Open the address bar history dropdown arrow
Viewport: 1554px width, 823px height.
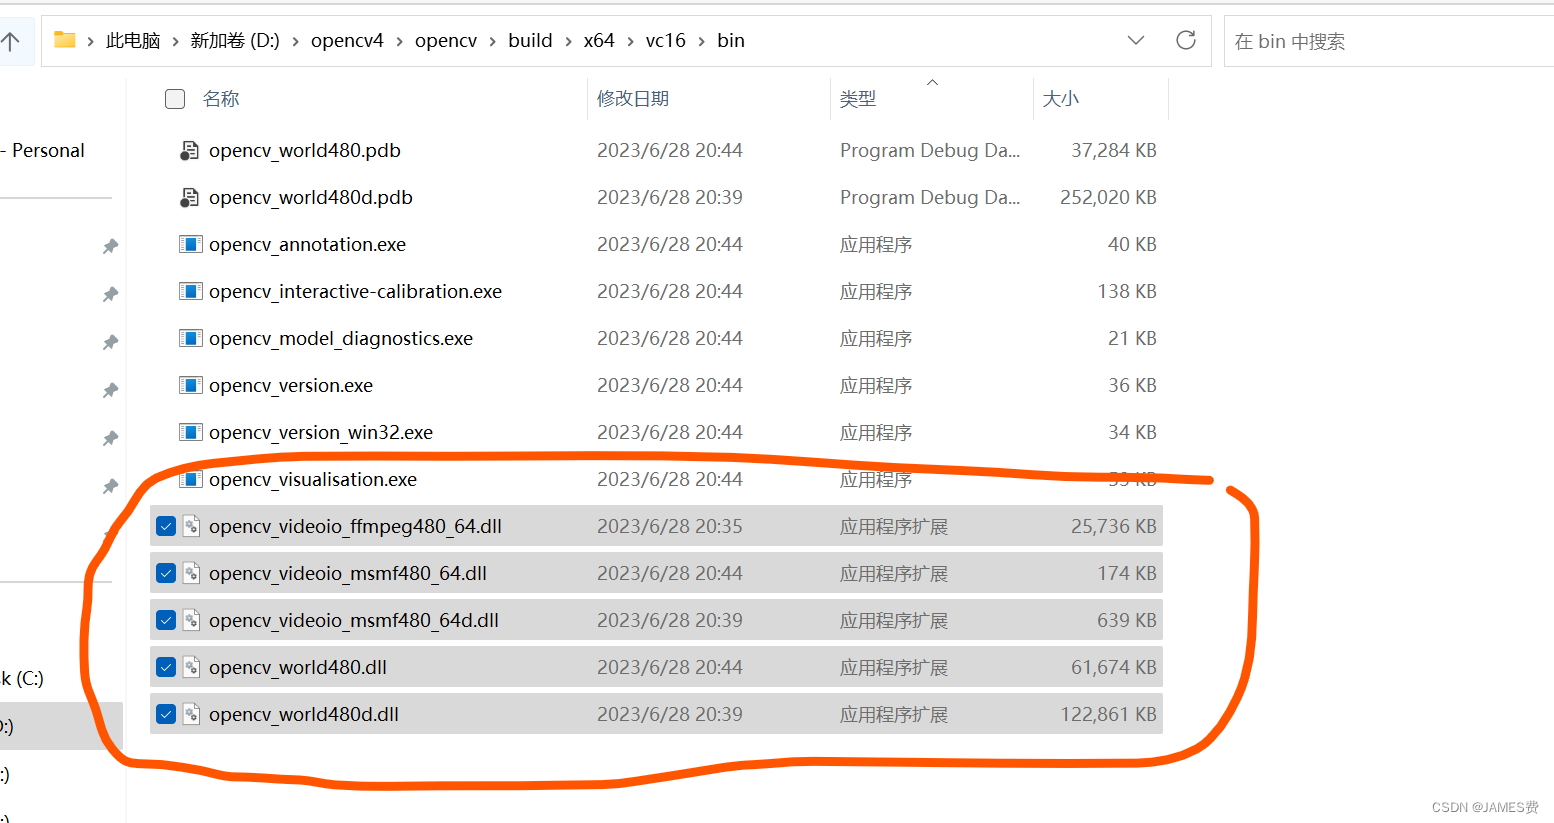(1136, 40)
